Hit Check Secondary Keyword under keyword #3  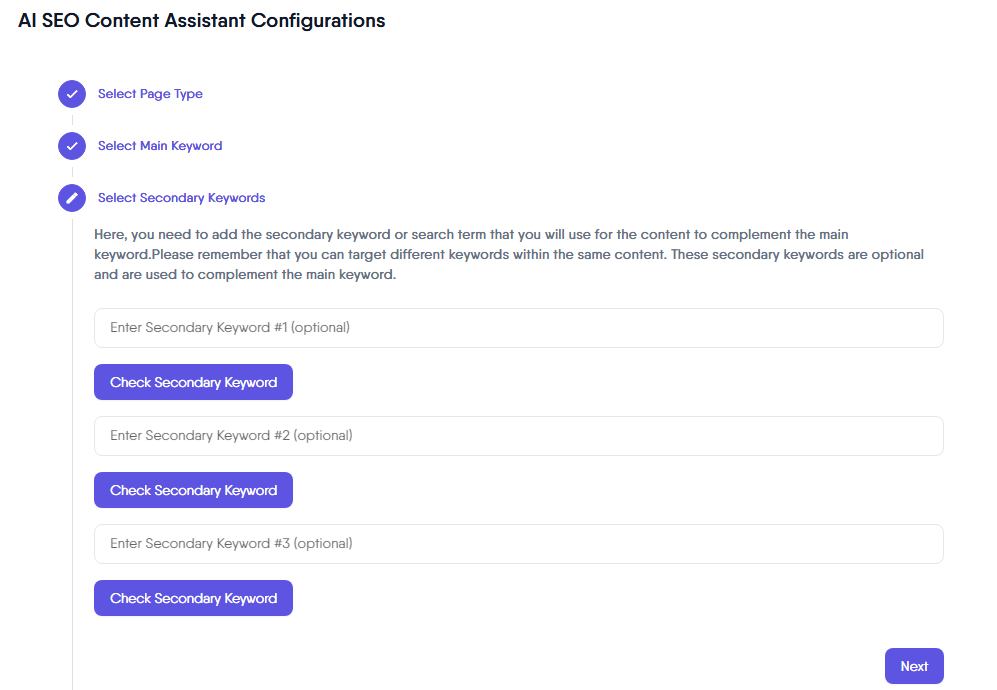coord(193,598)
